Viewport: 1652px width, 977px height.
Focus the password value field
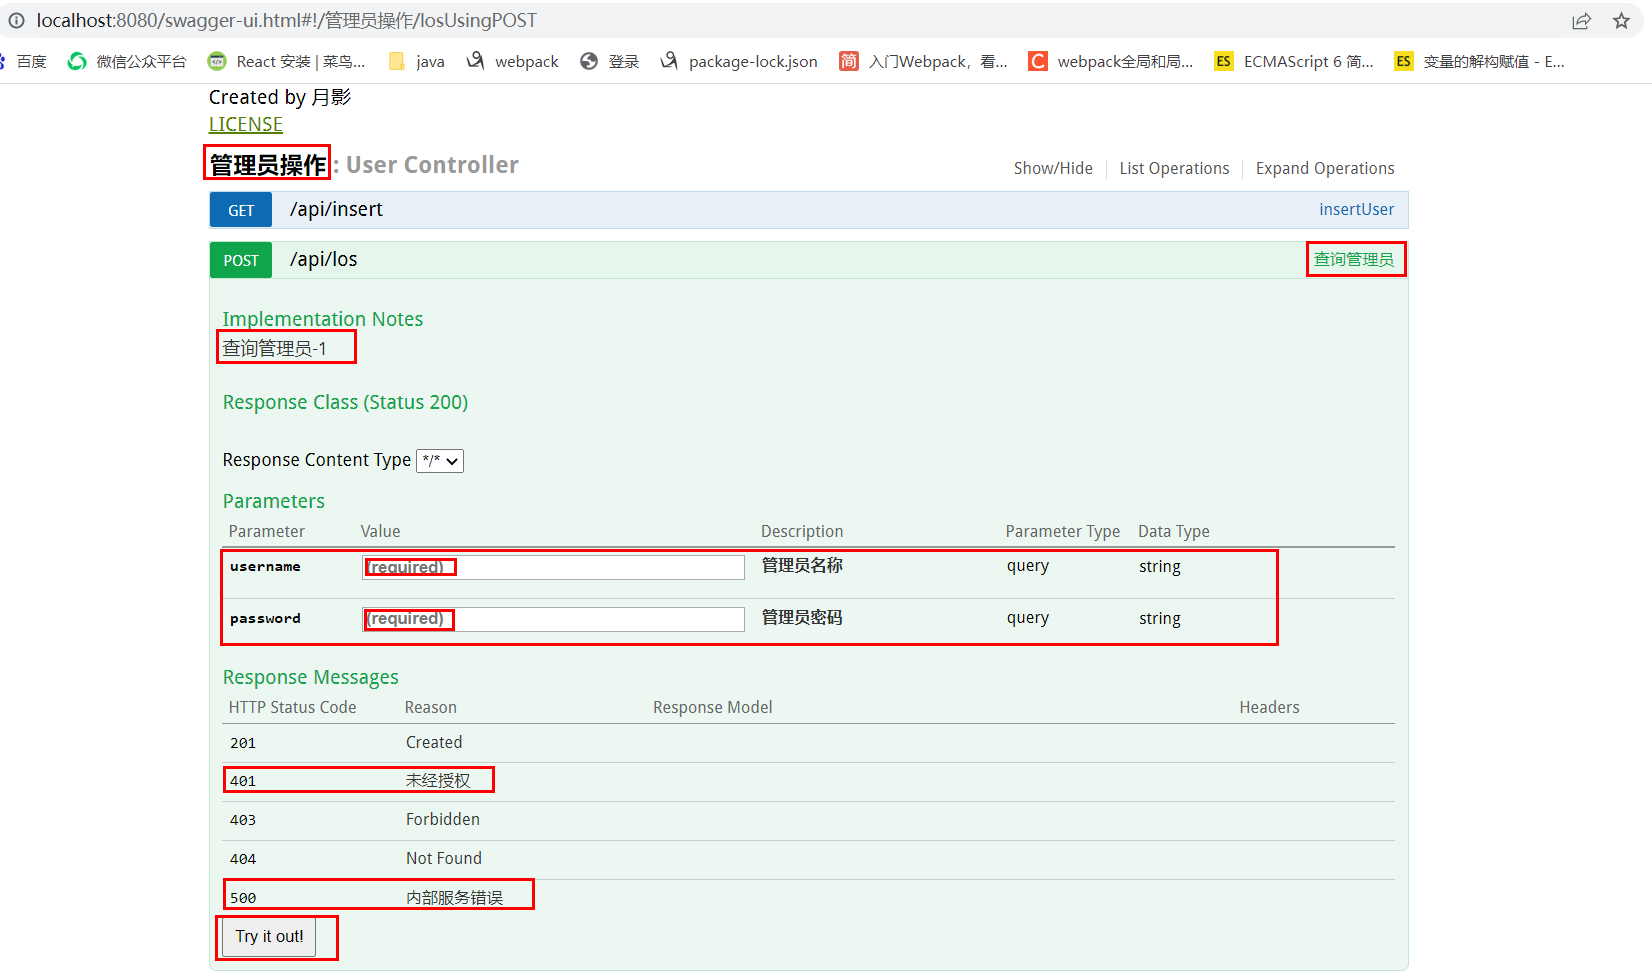pyautogui.click(x=553, y=619)
